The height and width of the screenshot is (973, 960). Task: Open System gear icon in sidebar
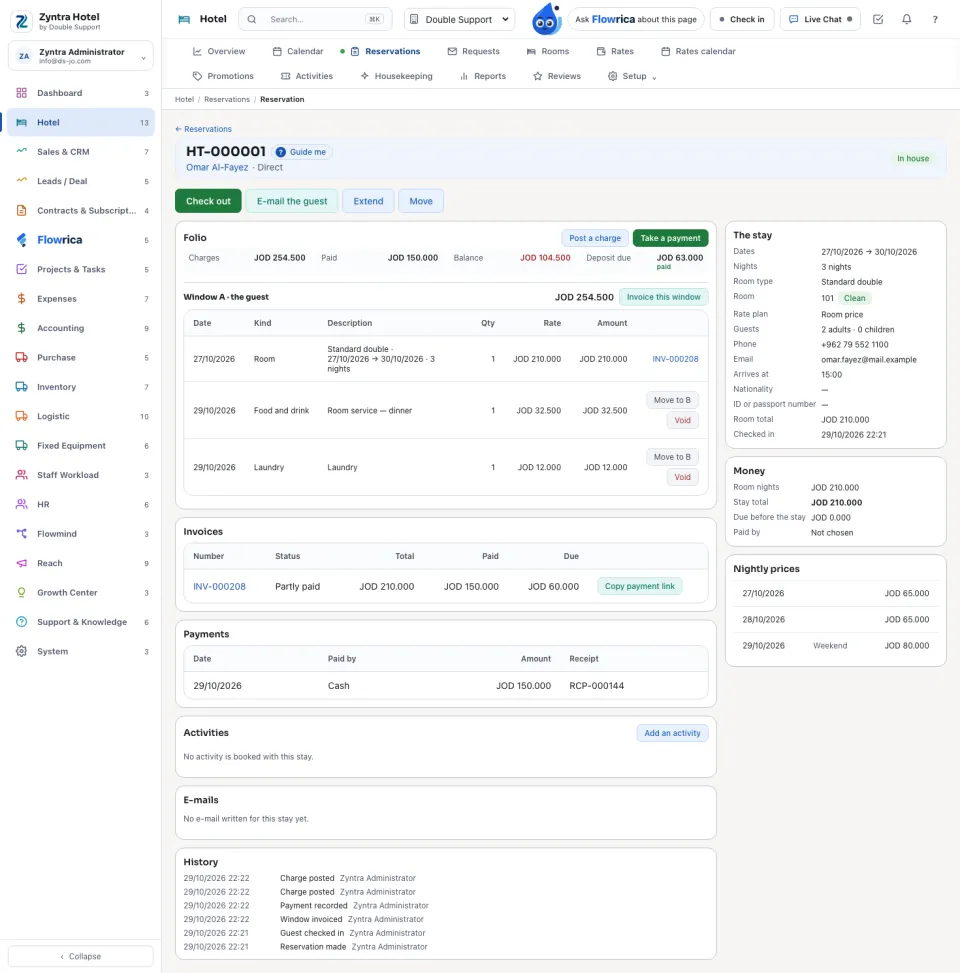tap(22, 651)
